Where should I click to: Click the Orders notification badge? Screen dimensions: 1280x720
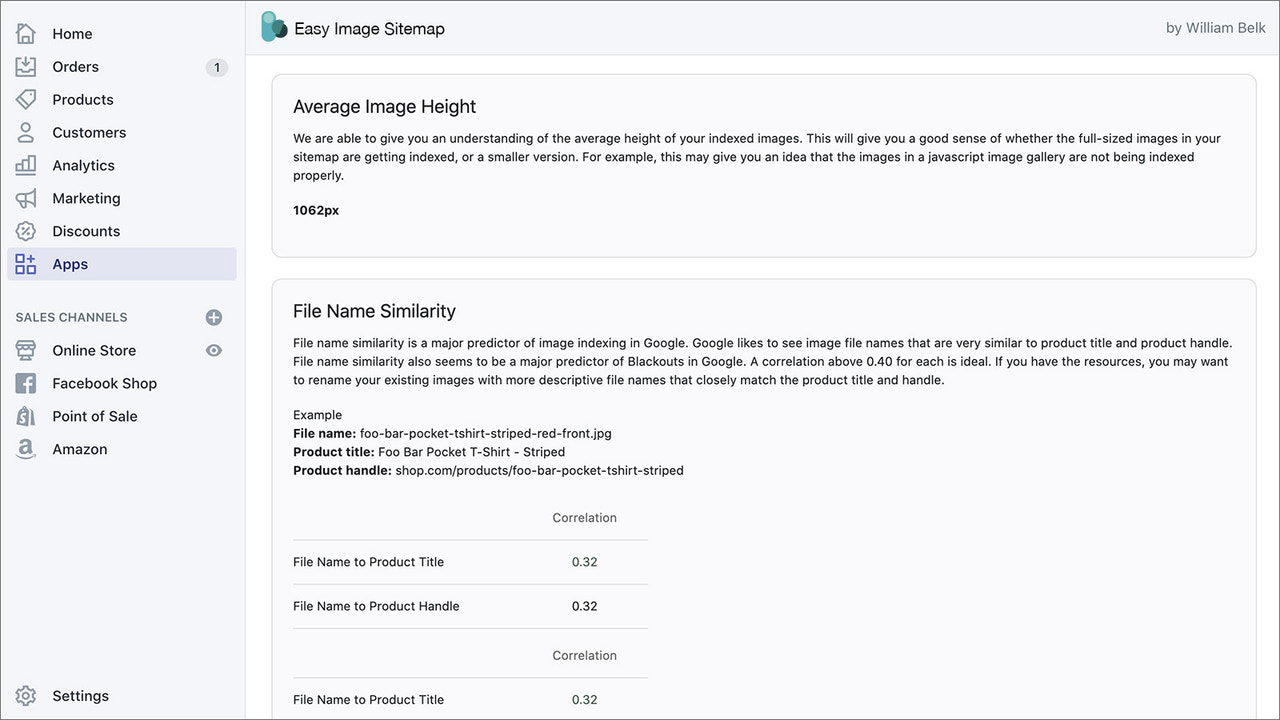click(216, 67)
